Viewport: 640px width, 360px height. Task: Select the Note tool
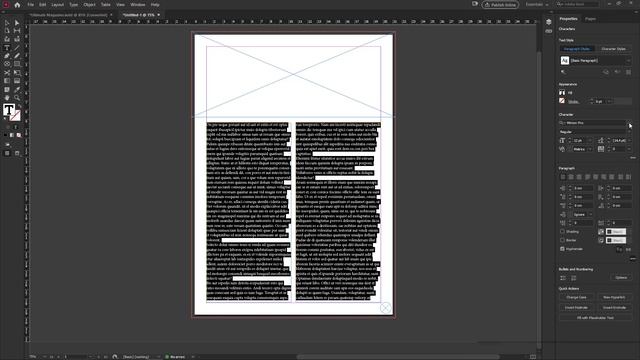(x=7, y=89)
